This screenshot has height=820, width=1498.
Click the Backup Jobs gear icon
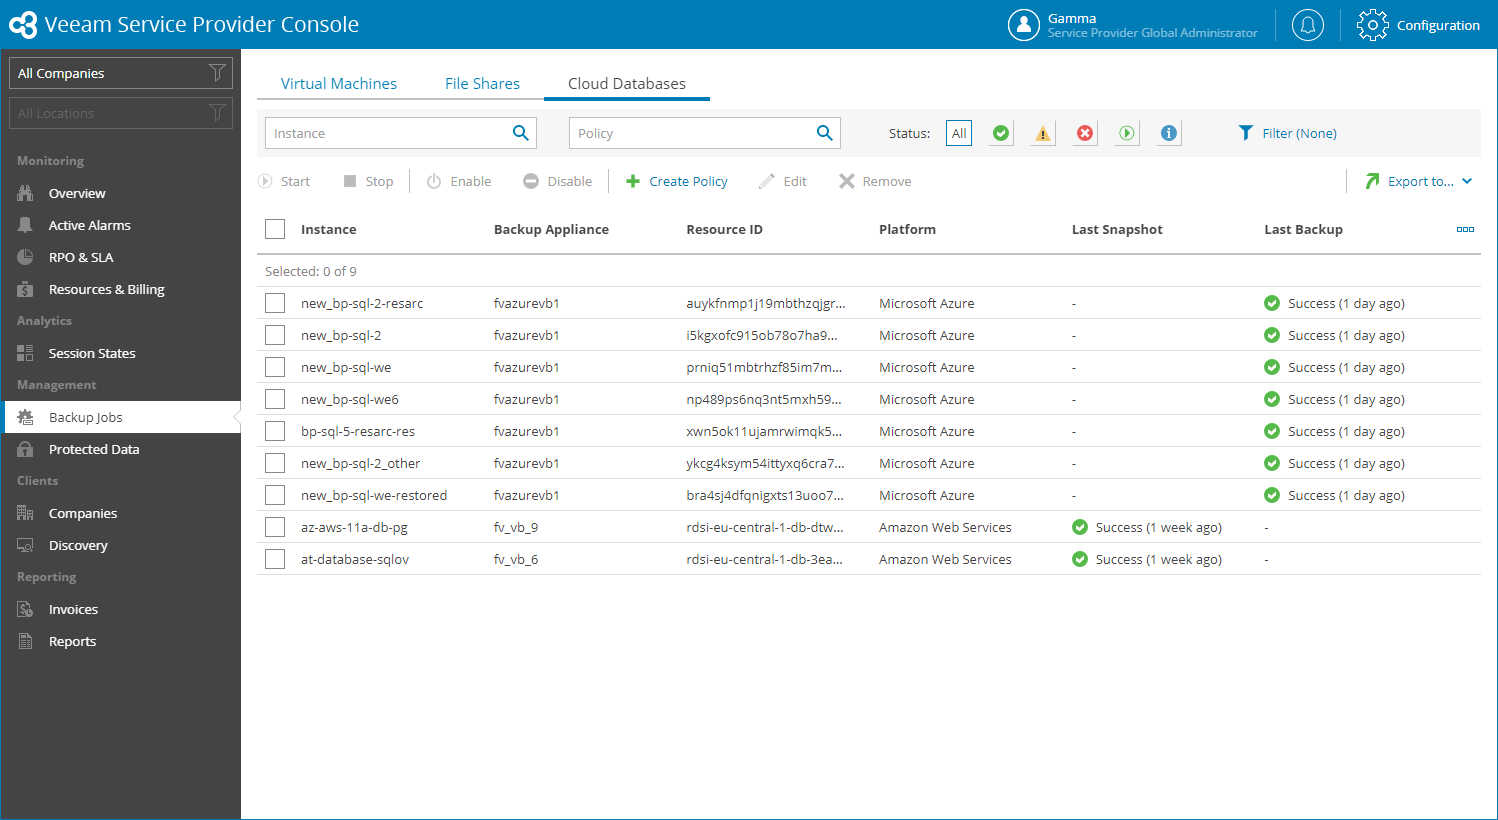(25, 417)
